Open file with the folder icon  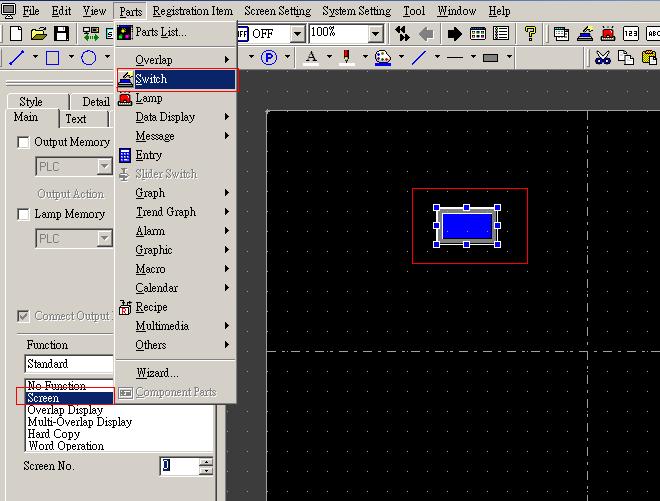tap(39, 34)
